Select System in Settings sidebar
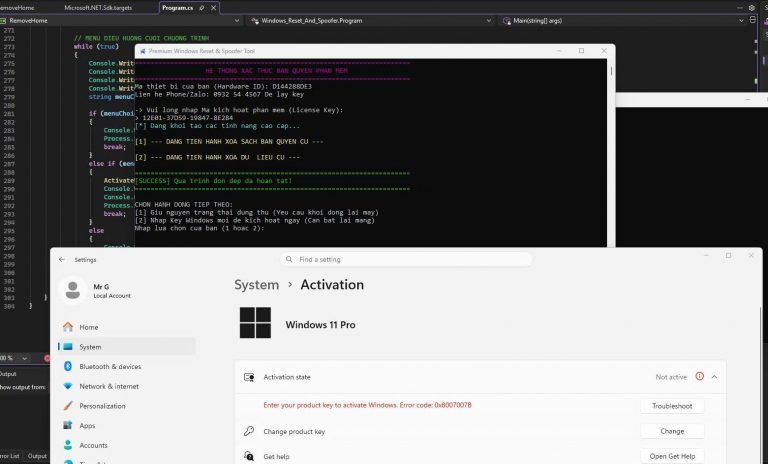The width and height of the screenshot is (768, 464). tap(127, 346)
